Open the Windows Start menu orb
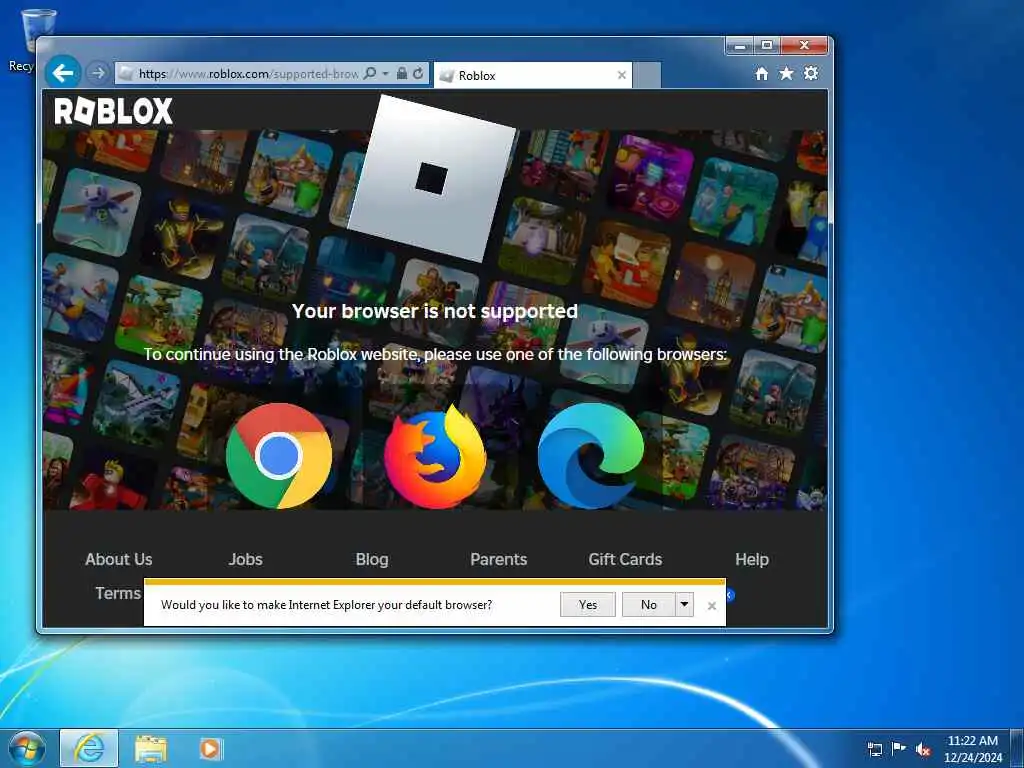Viewport: 1024px width, 768px height. [27, 748]
